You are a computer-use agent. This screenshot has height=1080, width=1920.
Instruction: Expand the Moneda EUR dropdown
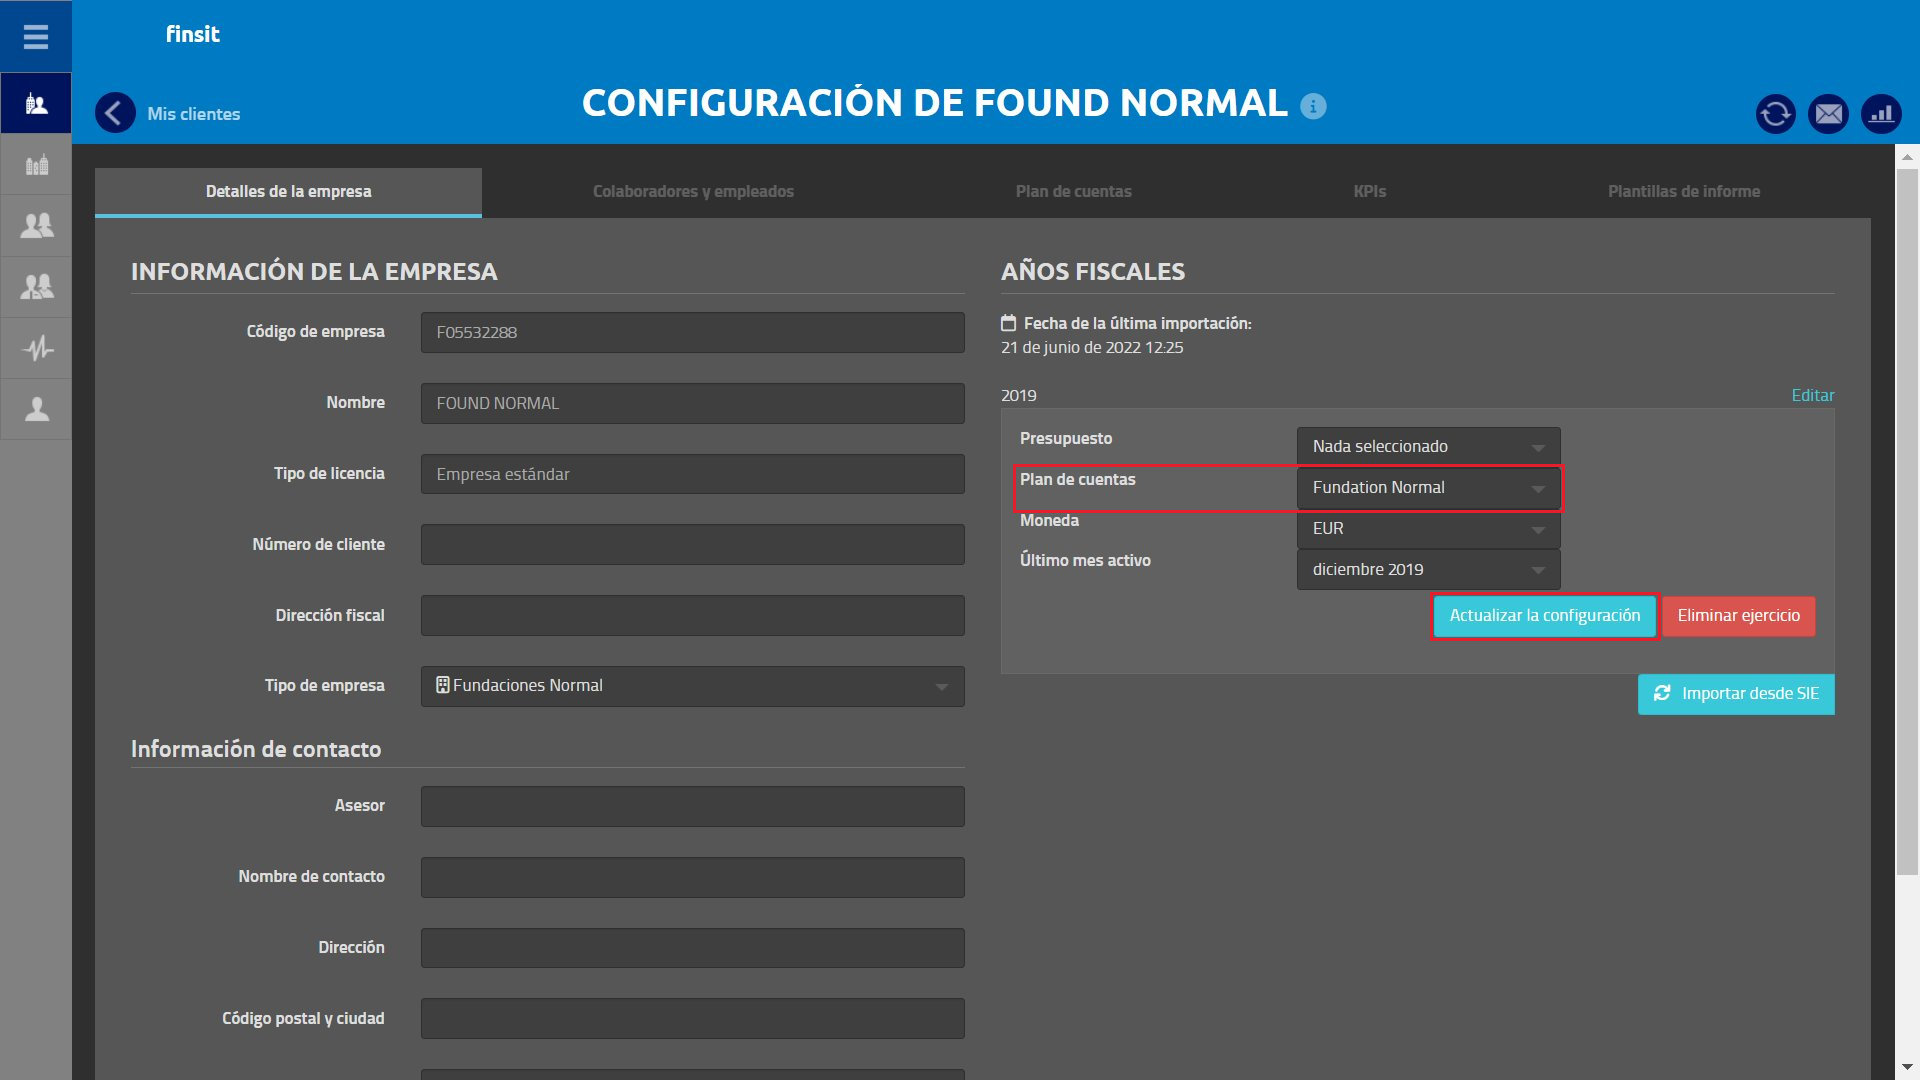point(1428,528)
